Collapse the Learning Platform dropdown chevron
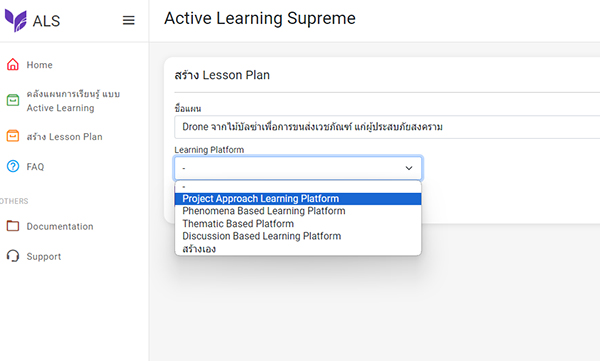This screenshot has height=361, width=600. [409, 168]
